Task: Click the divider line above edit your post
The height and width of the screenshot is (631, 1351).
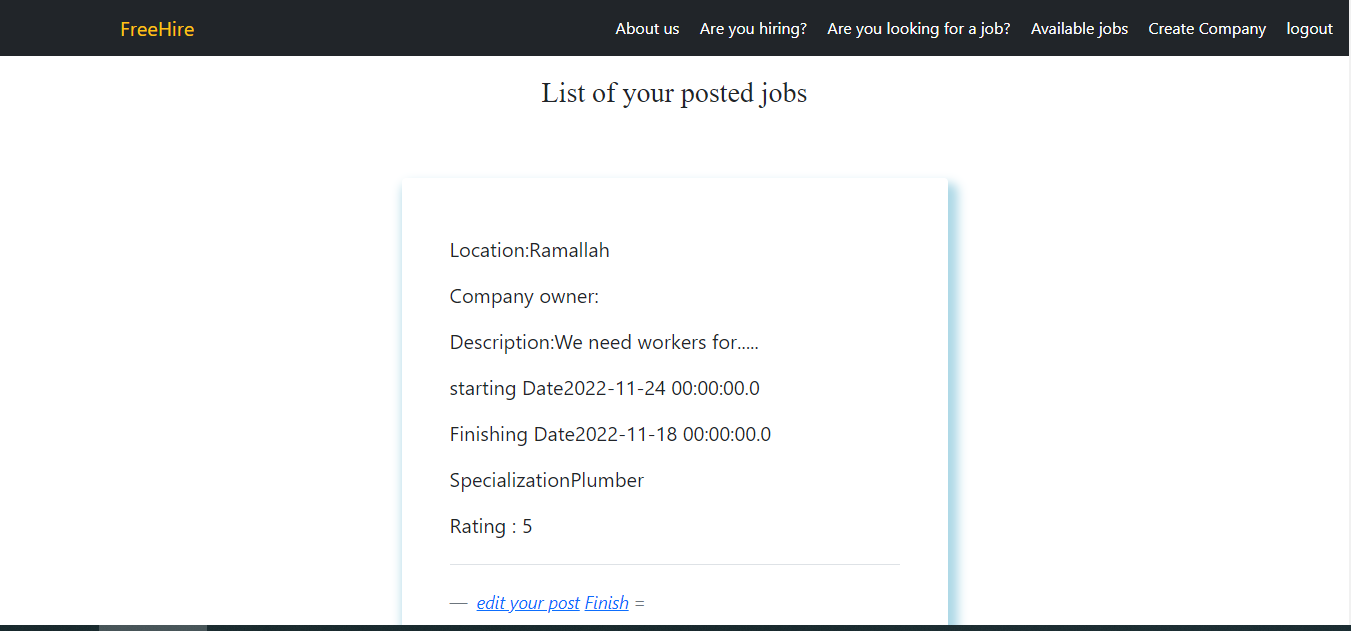Action: tap(674, 562)
